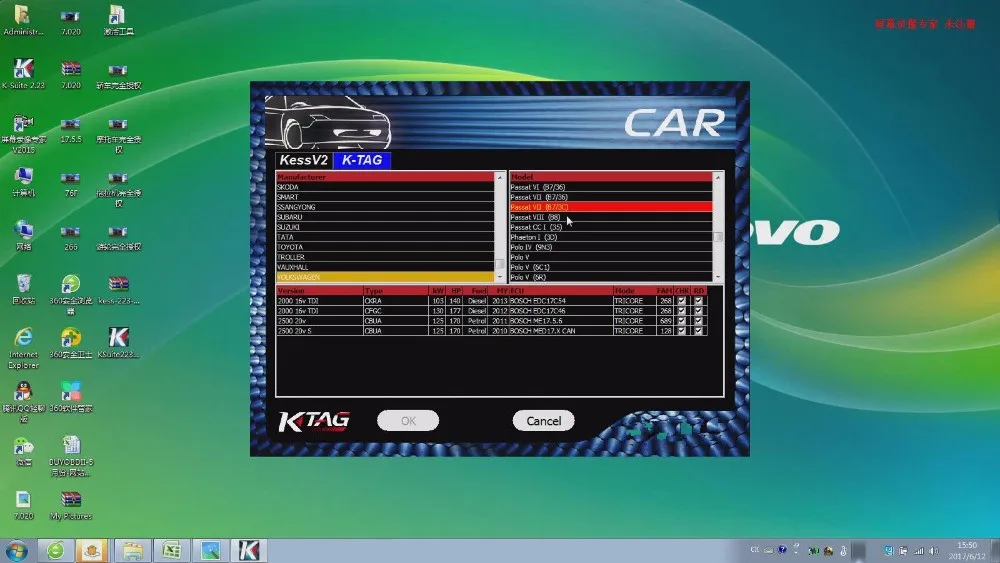Open the Excel icon in the taskbar
This screenshot has height=563, width=1000.
tap(171, 550)
